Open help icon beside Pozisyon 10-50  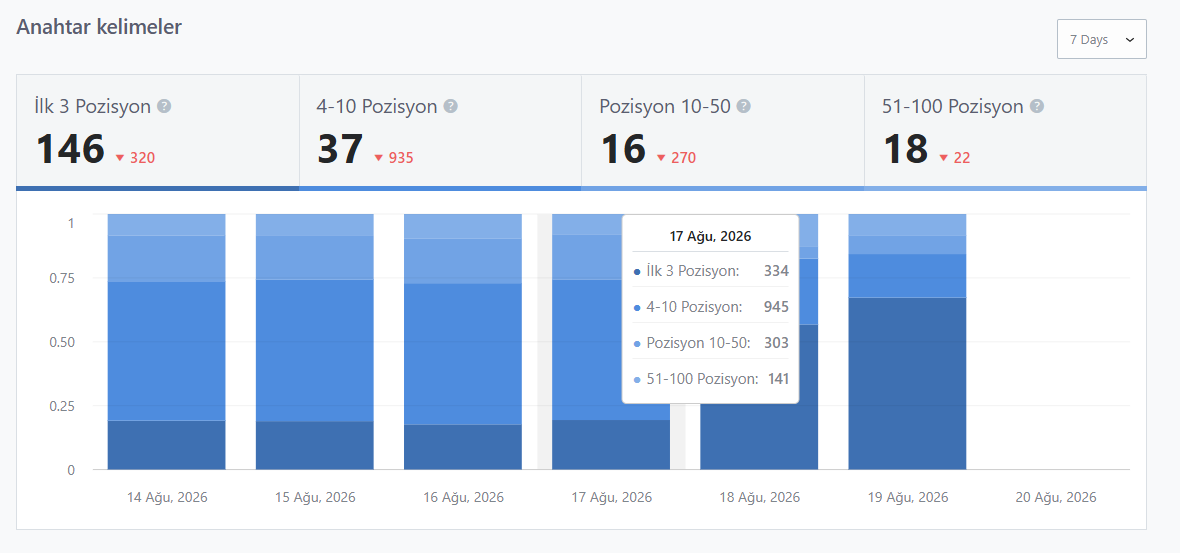point(744,107)
